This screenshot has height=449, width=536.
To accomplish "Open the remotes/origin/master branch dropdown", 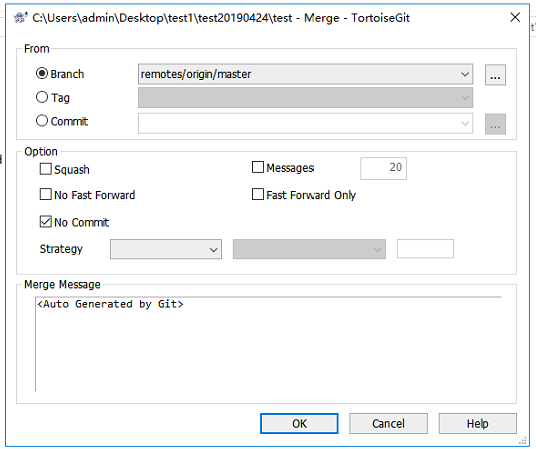I will click(305, 74).
